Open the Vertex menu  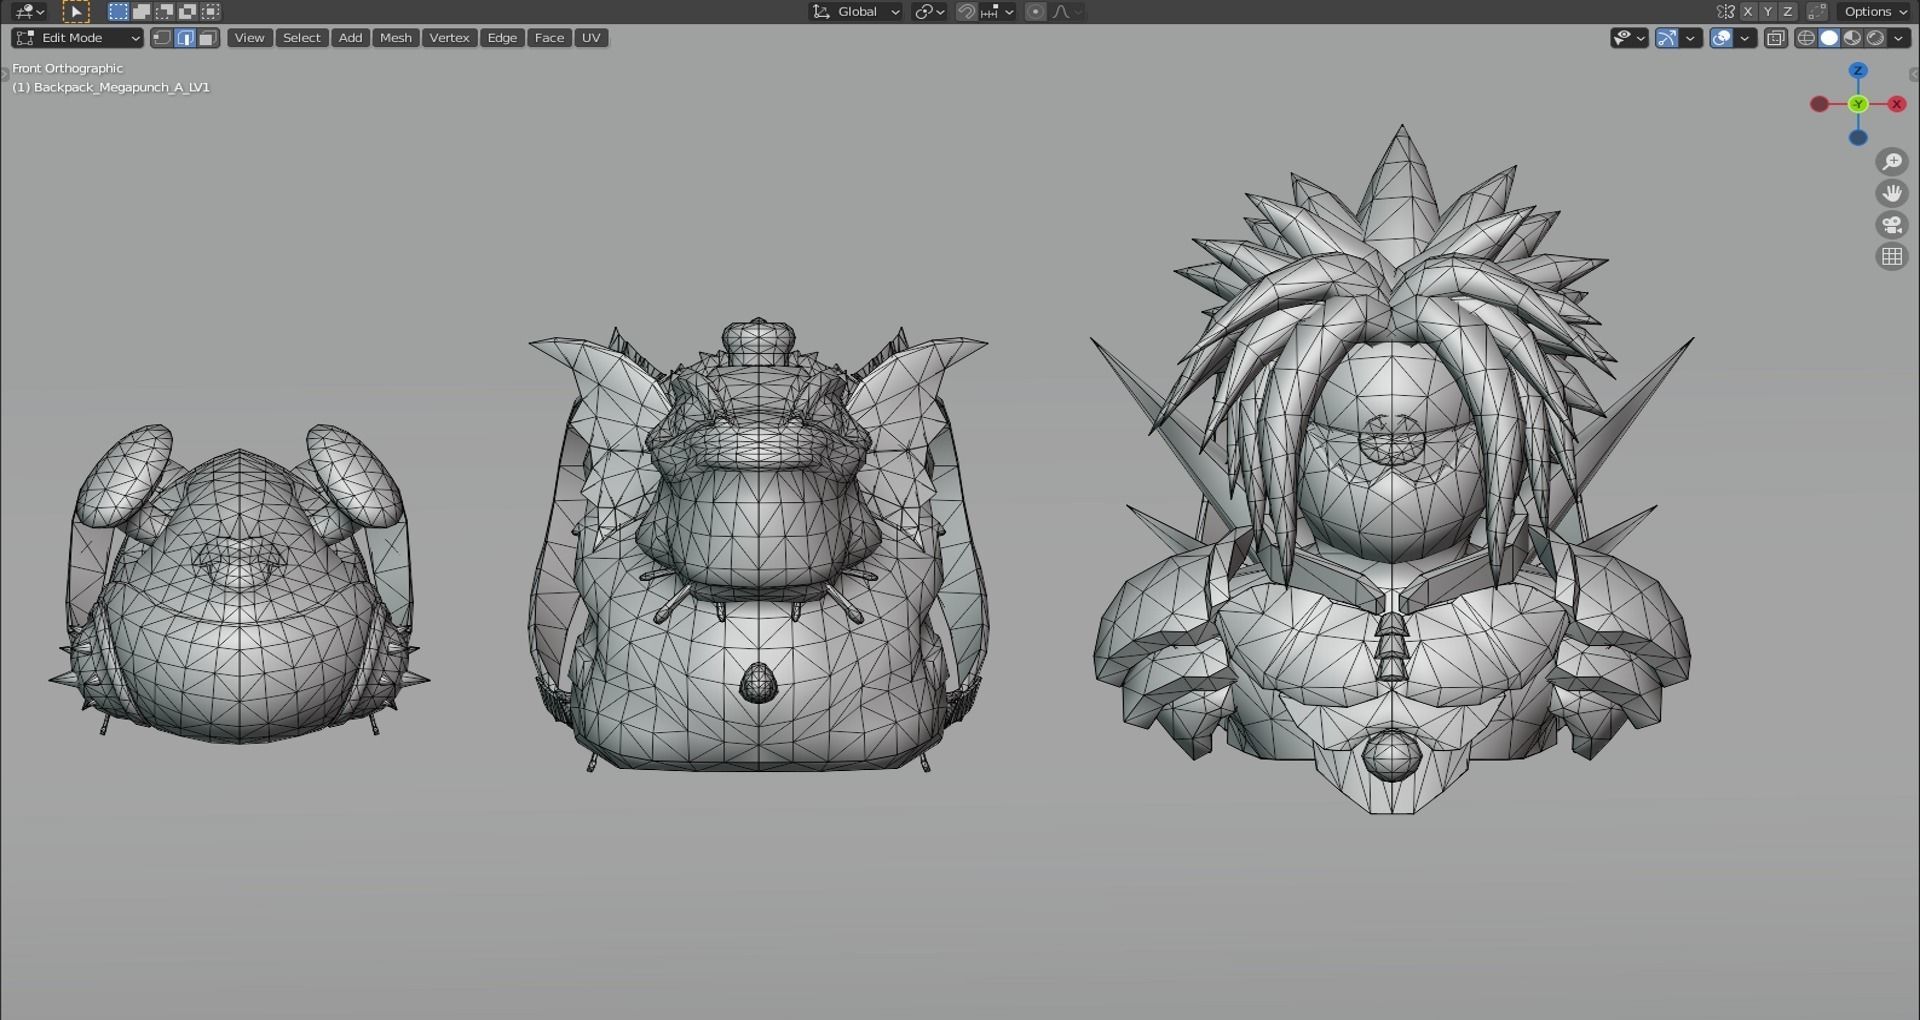coord(449,38)
